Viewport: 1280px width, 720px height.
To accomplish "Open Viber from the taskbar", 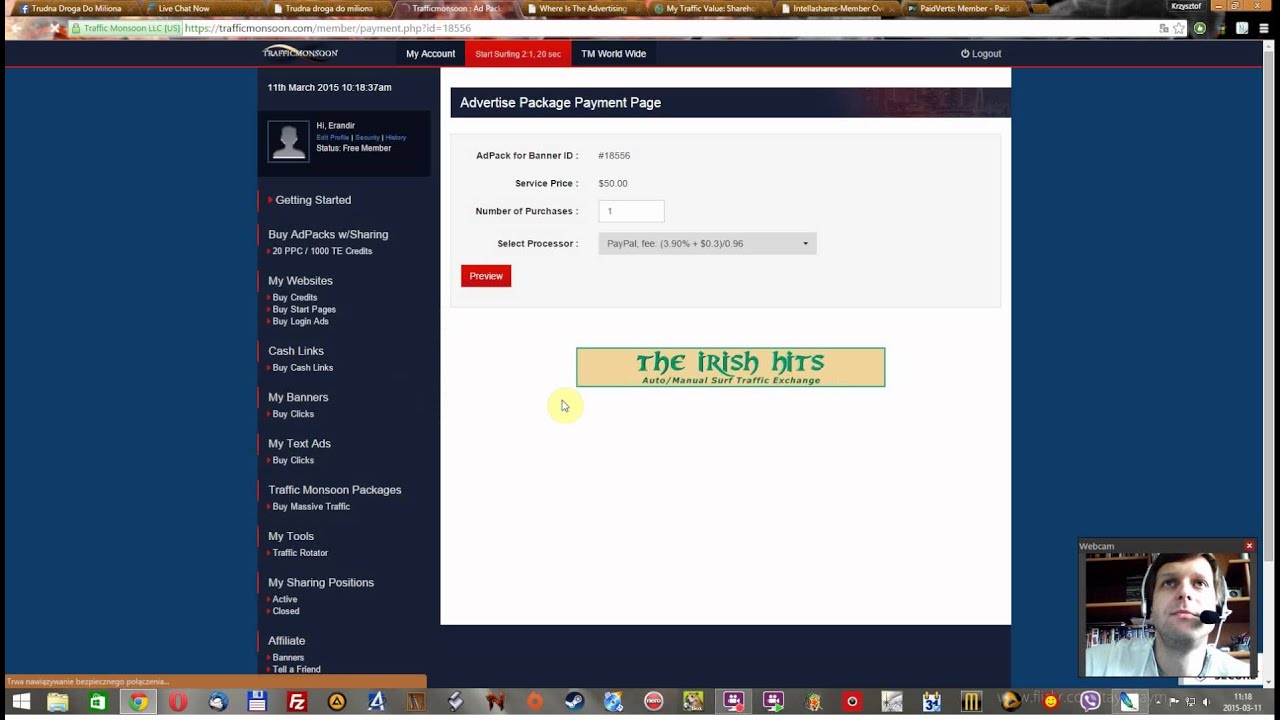I will pos(1090,702).
